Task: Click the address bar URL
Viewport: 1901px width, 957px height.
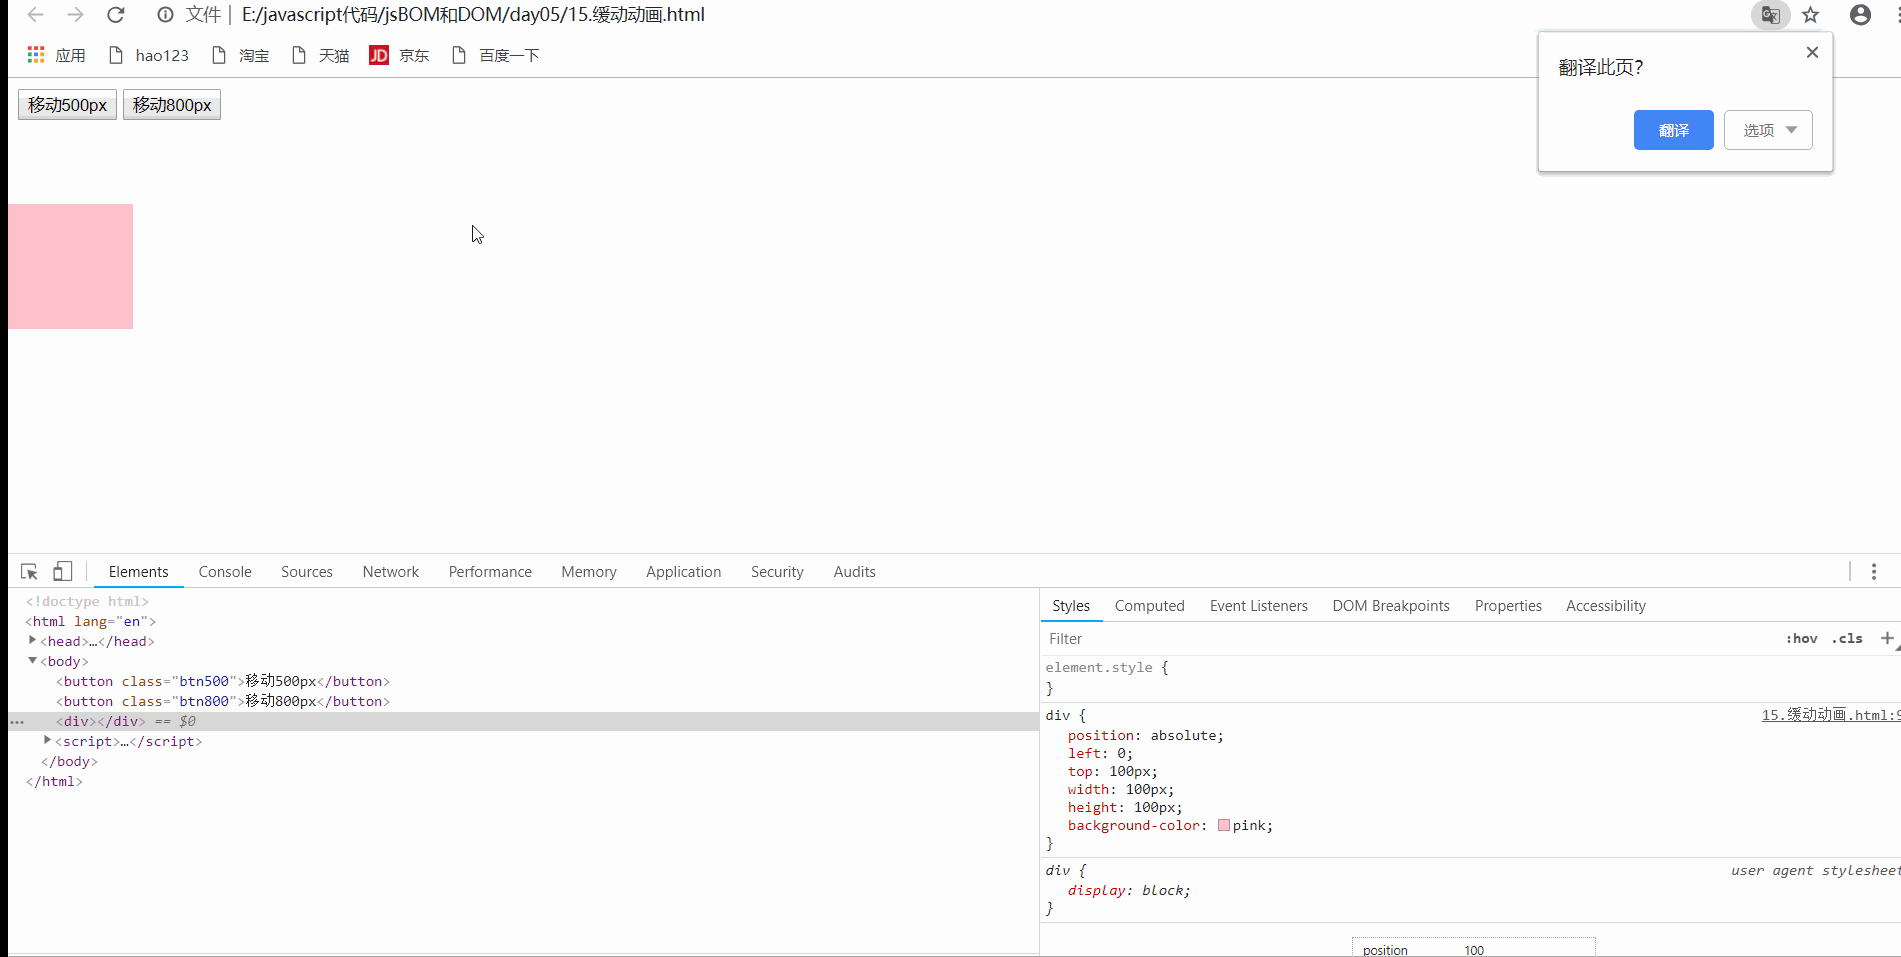Action: tap(473, 15)
